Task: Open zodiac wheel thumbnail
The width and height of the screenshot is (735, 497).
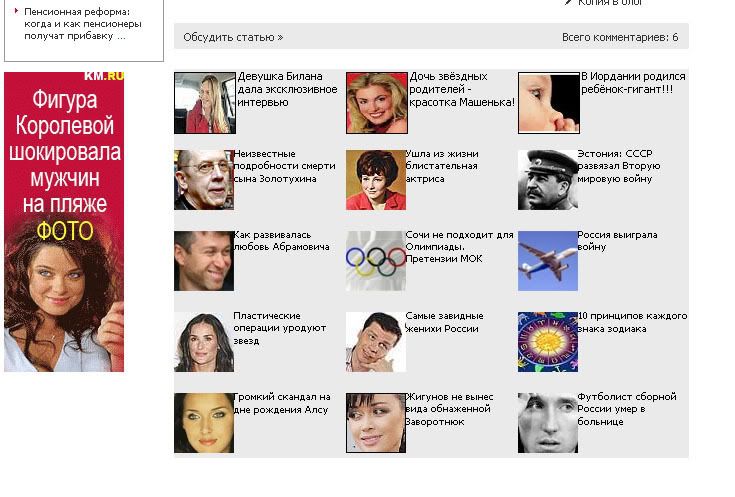Action: click(548, 342)
